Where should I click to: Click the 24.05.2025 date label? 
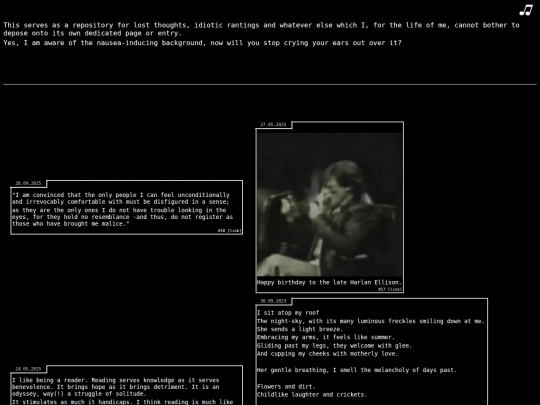click(28, 369)
